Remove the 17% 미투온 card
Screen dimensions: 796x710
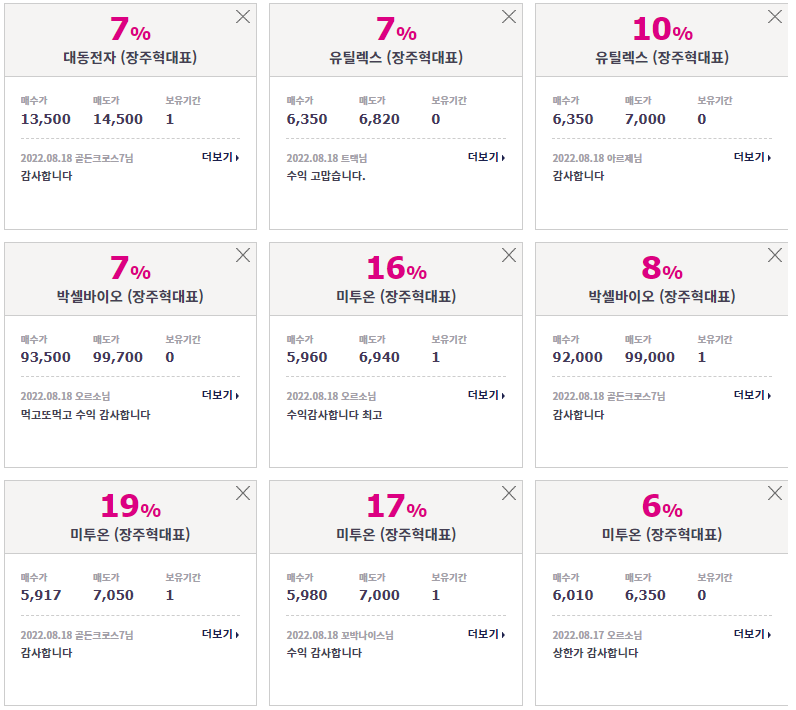click(x=509, y=493)
